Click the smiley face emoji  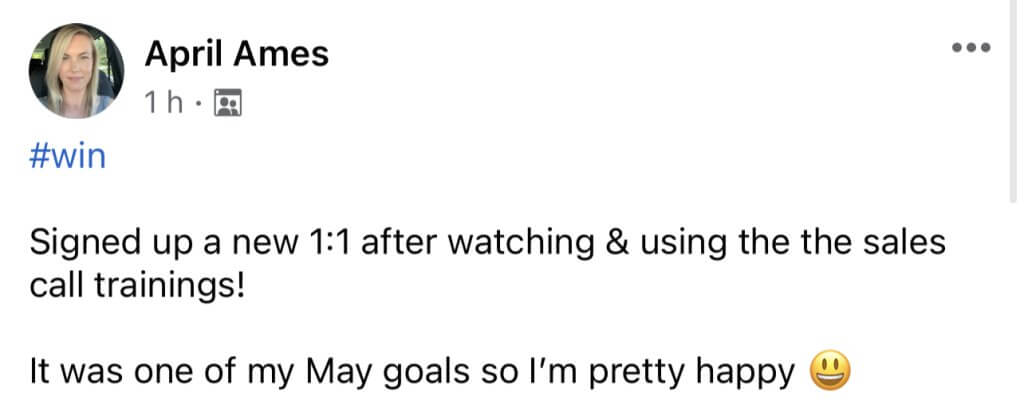[x=831, y=371]
